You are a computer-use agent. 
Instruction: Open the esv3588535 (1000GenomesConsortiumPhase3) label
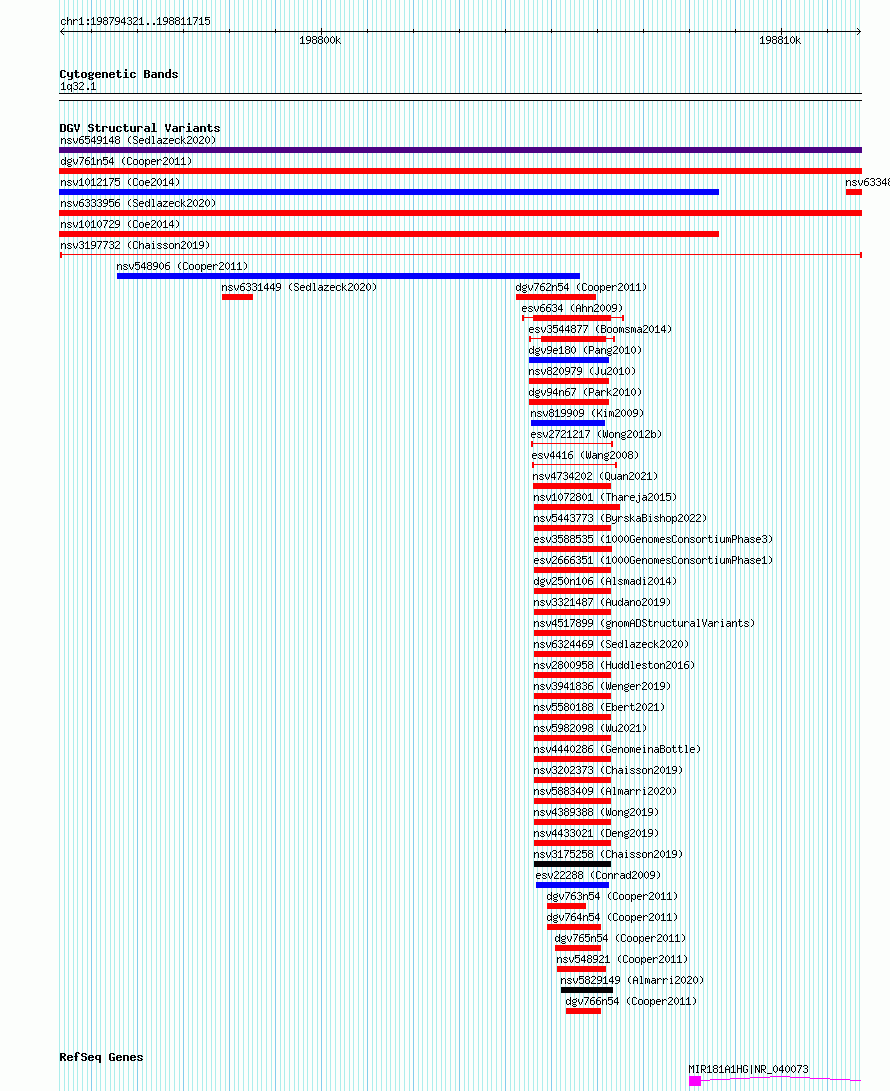pyautogui.click(x=653, y=539)
